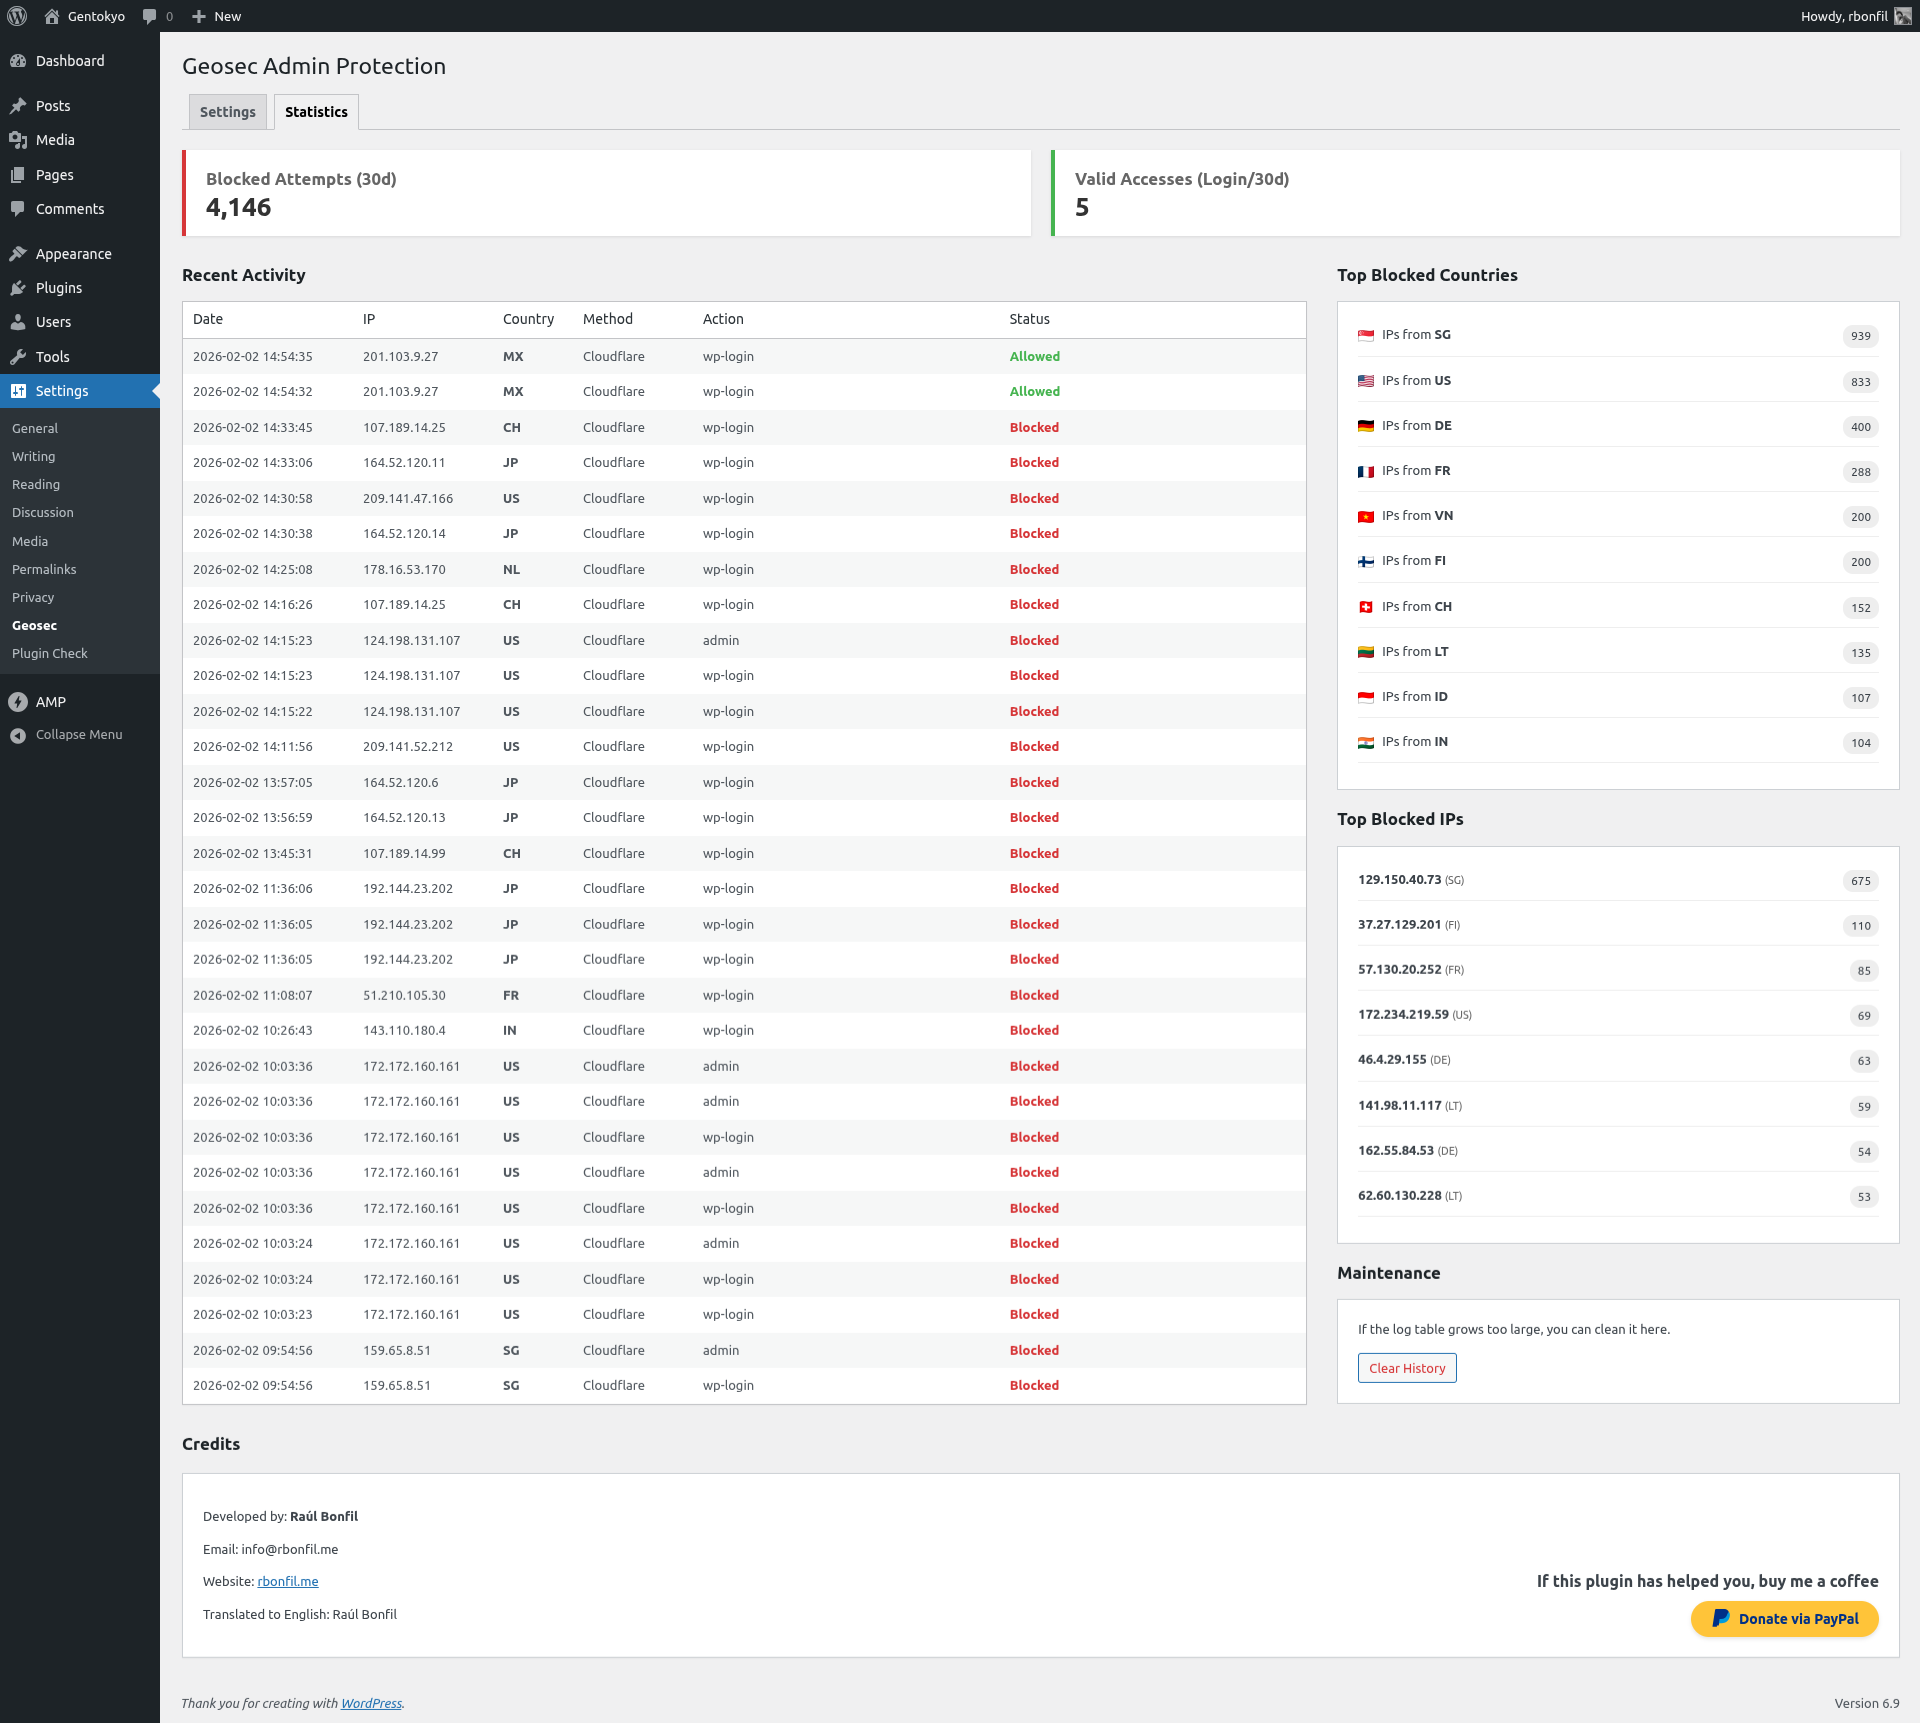The height and width of the screenshot is (1723, 1920).
Task: Click the Clear History button
Action: 1406,1368
